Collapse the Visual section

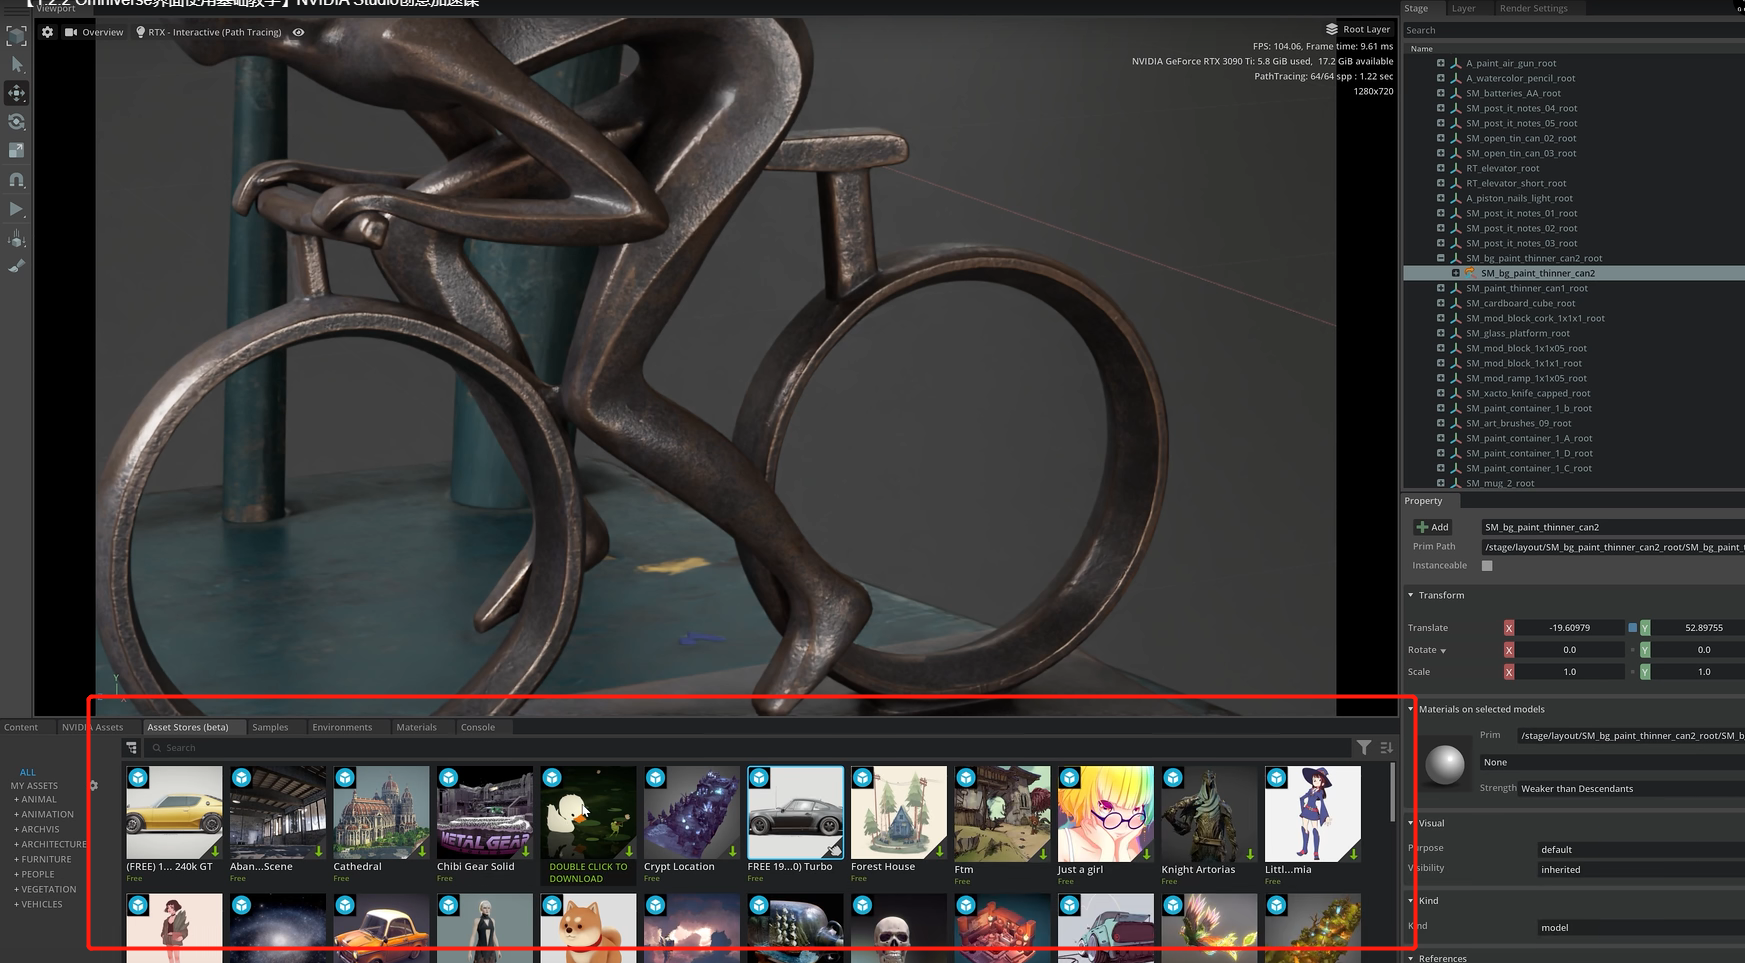point(1411,823)
